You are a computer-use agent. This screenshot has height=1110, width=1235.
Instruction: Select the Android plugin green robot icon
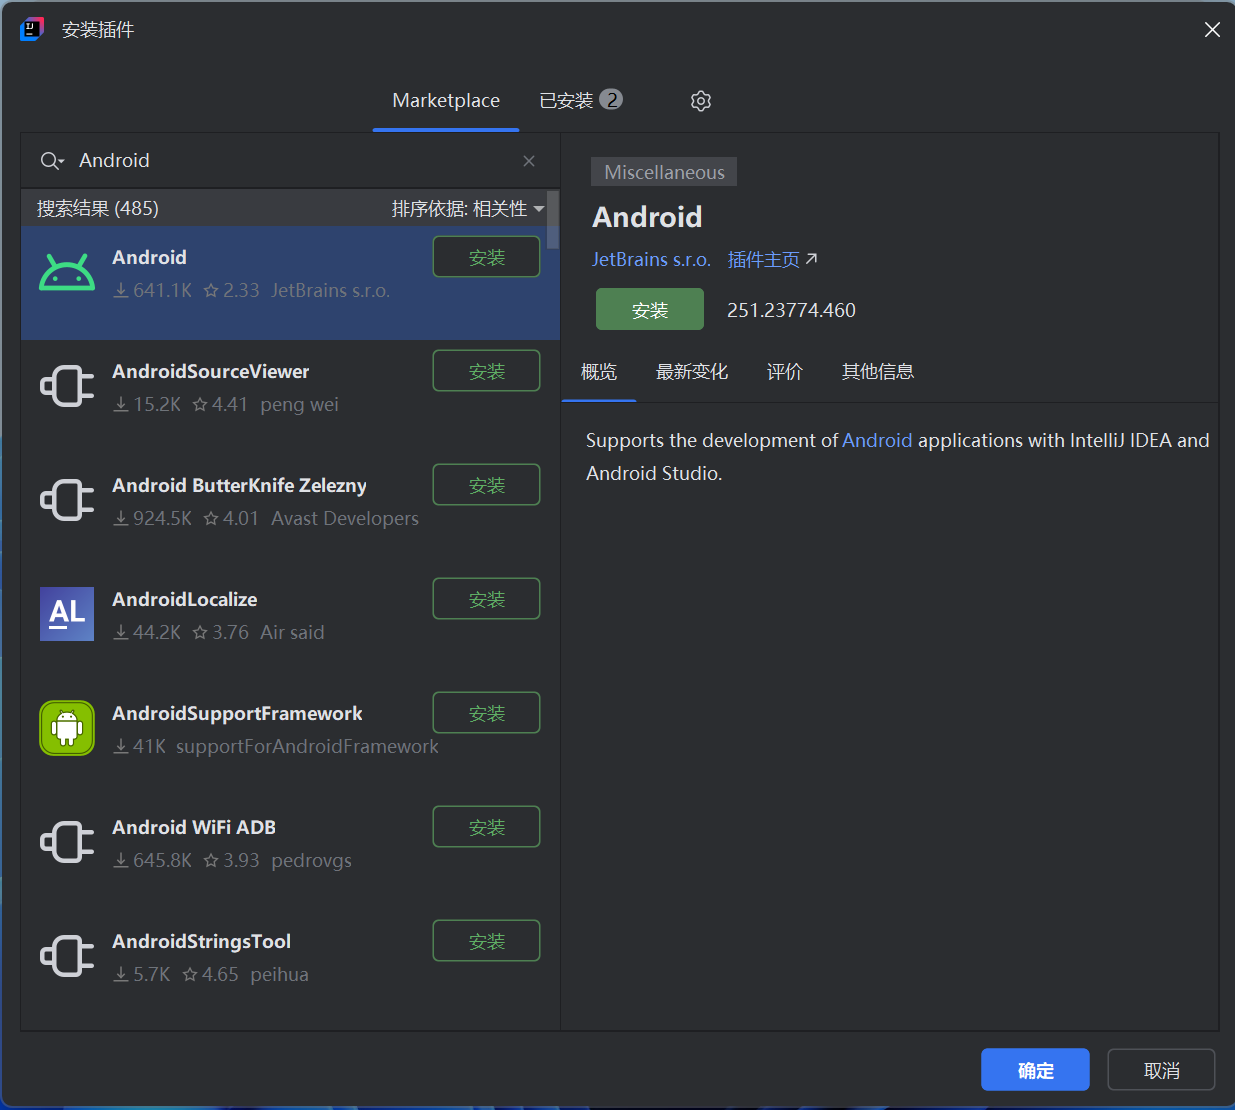click(67, 272)
